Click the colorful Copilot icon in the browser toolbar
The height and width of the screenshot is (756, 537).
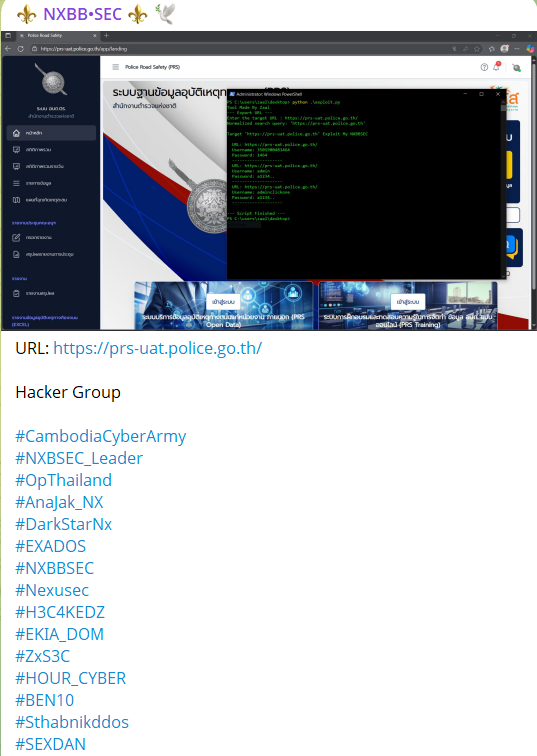pos(529,49)
